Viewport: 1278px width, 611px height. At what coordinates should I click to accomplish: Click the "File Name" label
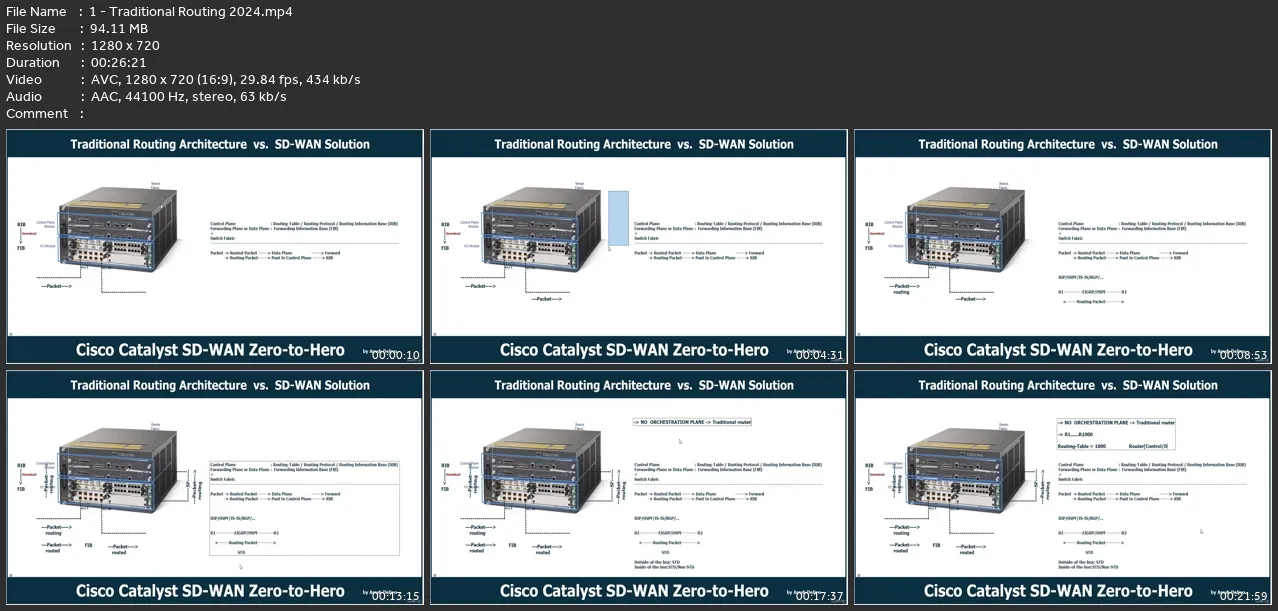tap(36, 11)
